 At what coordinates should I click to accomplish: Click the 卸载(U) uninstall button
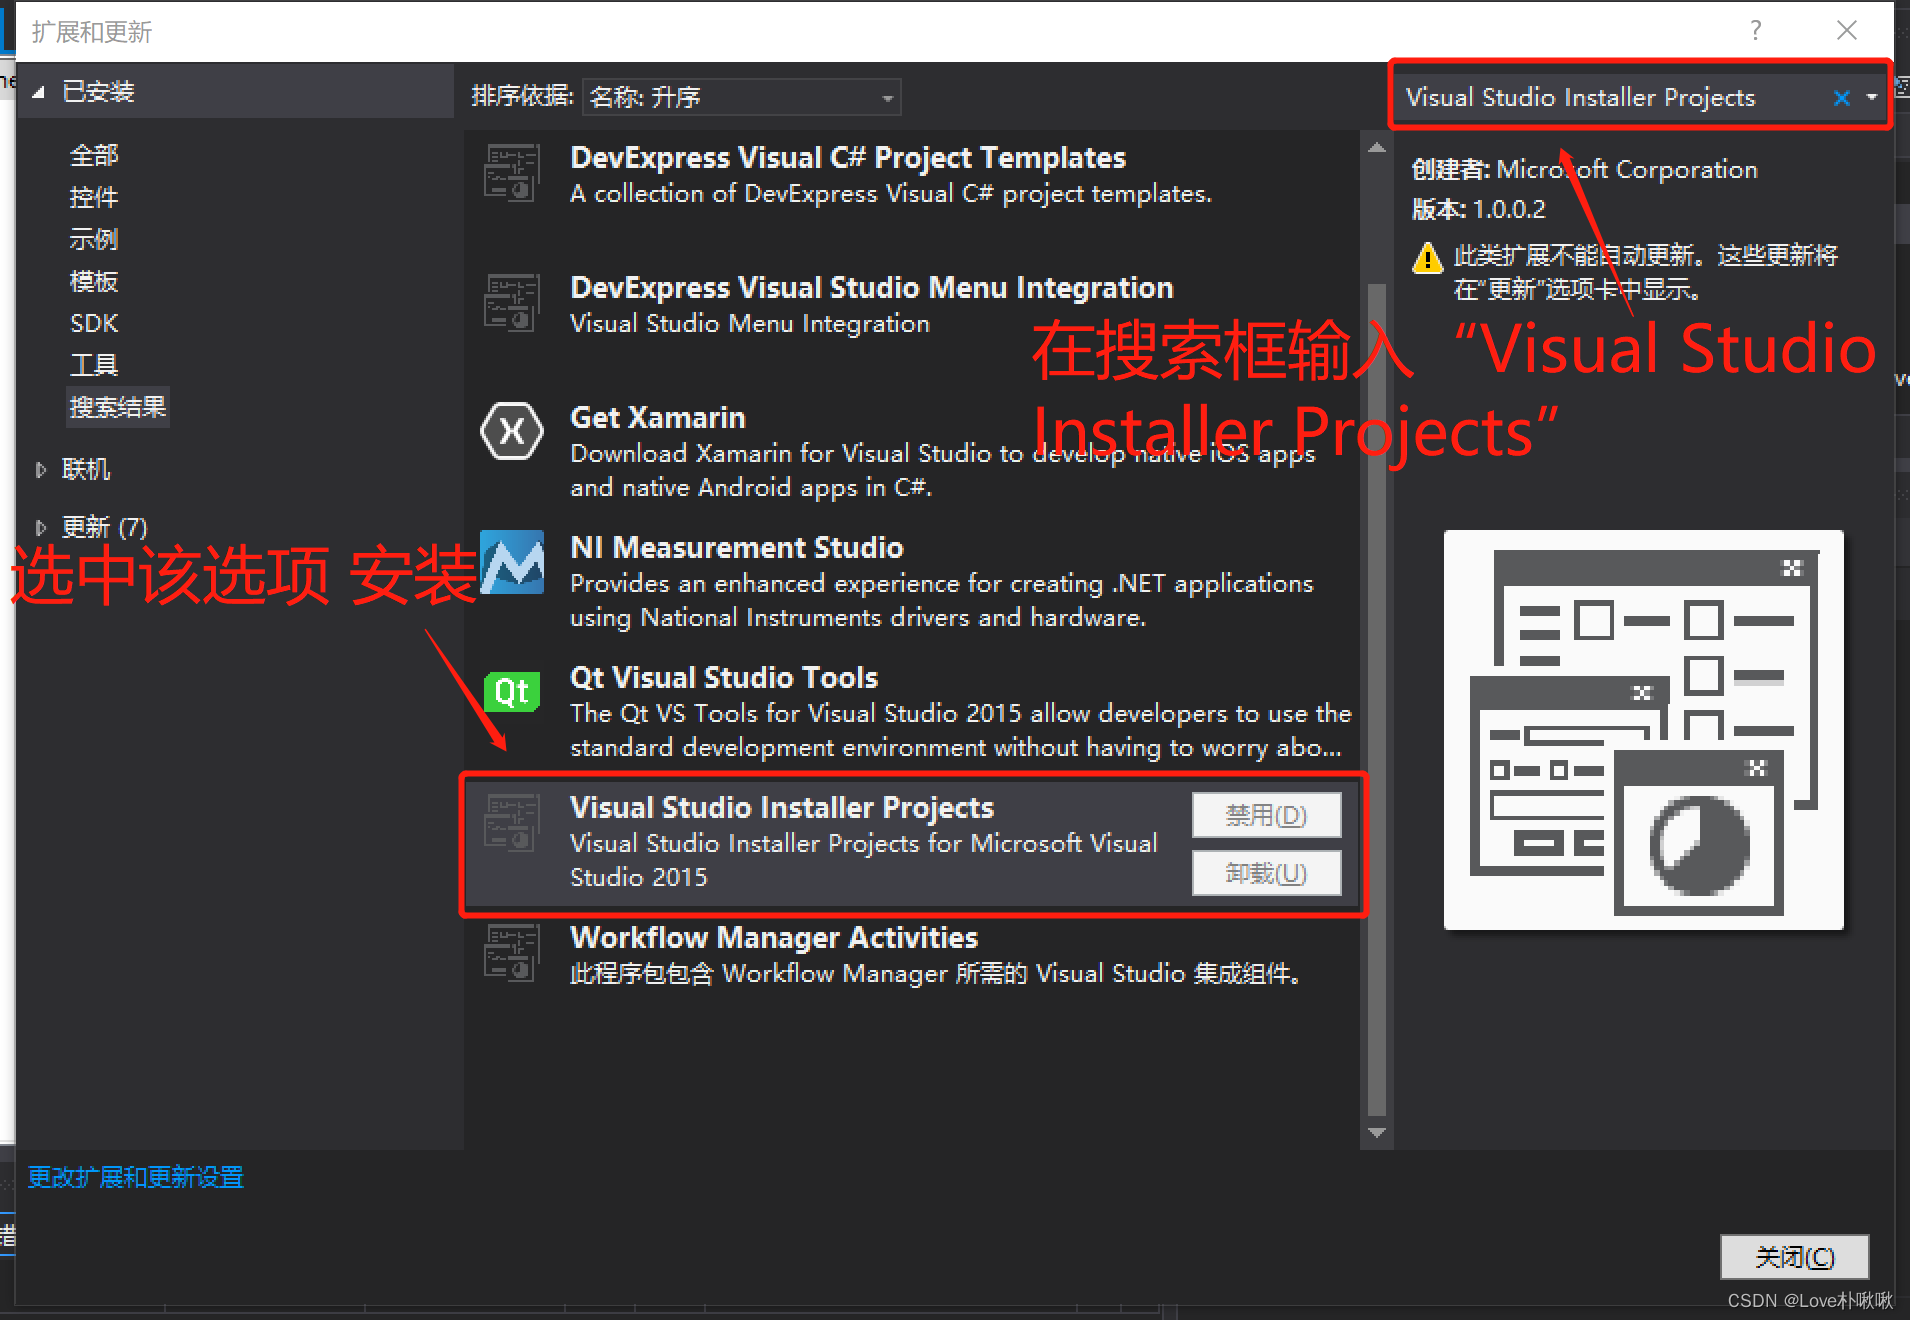1266,873
